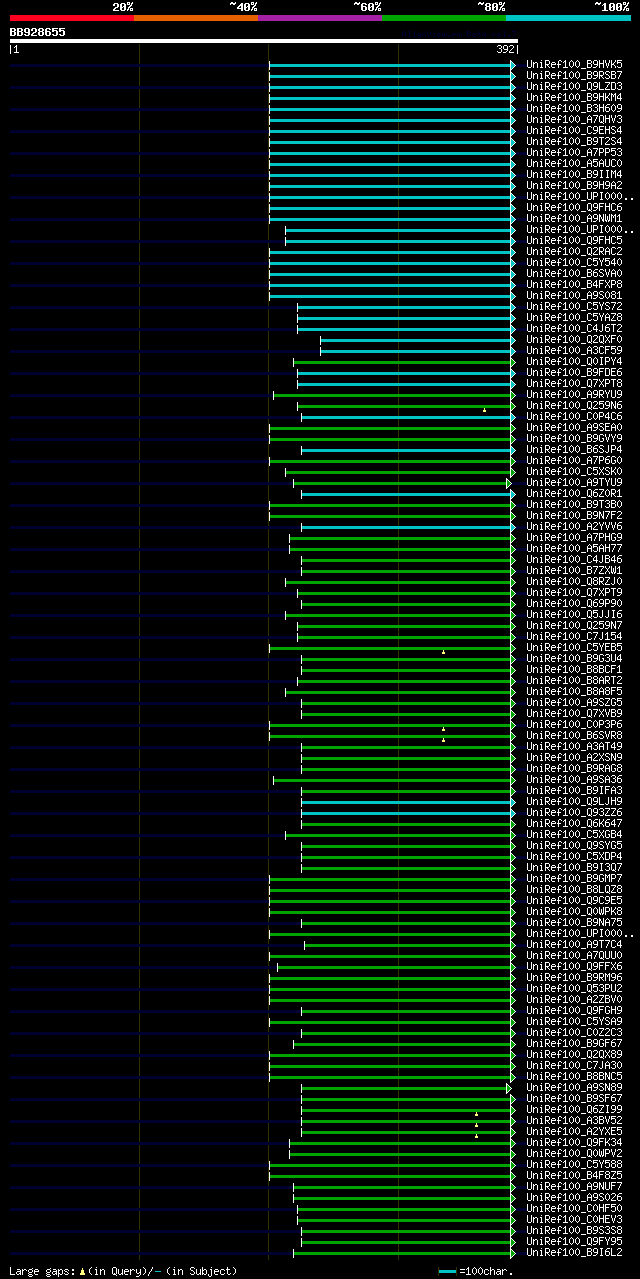Select the UniRef100_A5AUC0 entry
The image size is (640, 1279).
coord(574,163)
